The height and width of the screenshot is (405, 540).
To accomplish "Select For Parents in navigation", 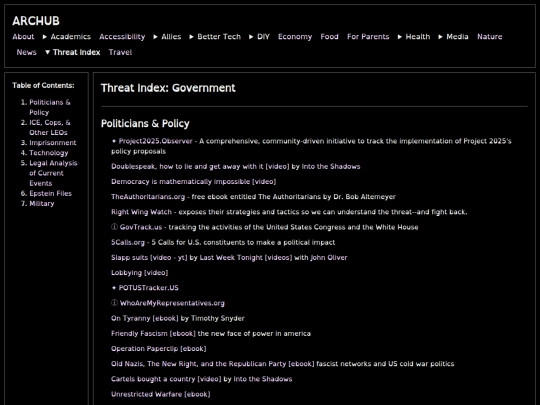I will click(x=368, y=37).
